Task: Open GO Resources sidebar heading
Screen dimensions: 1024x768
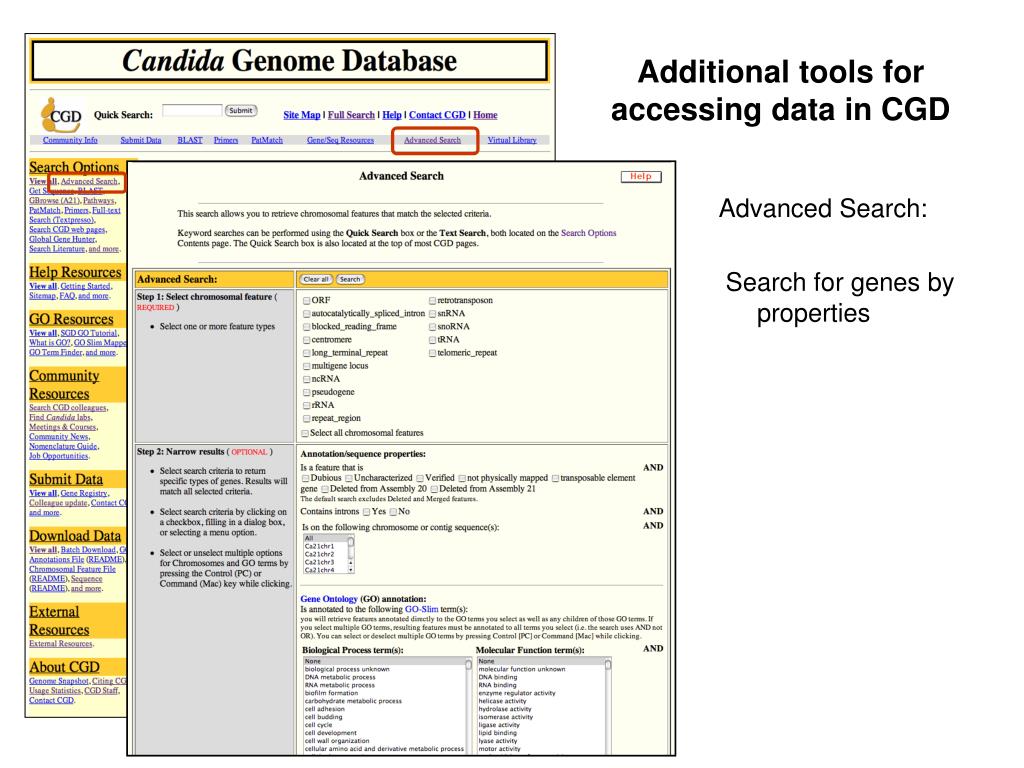Action: click(71, 319)
